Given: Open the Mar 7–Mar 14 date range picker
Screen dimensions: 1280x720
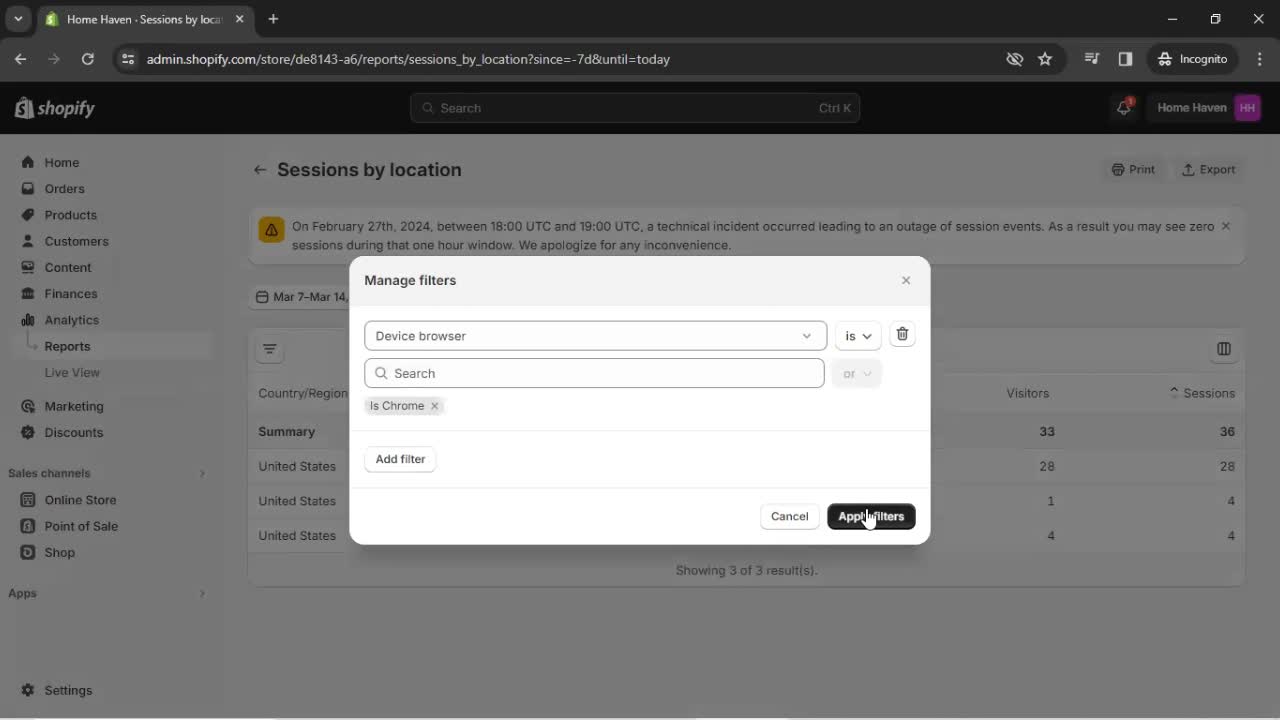Looking at the screenshot, I should [301, 297].
